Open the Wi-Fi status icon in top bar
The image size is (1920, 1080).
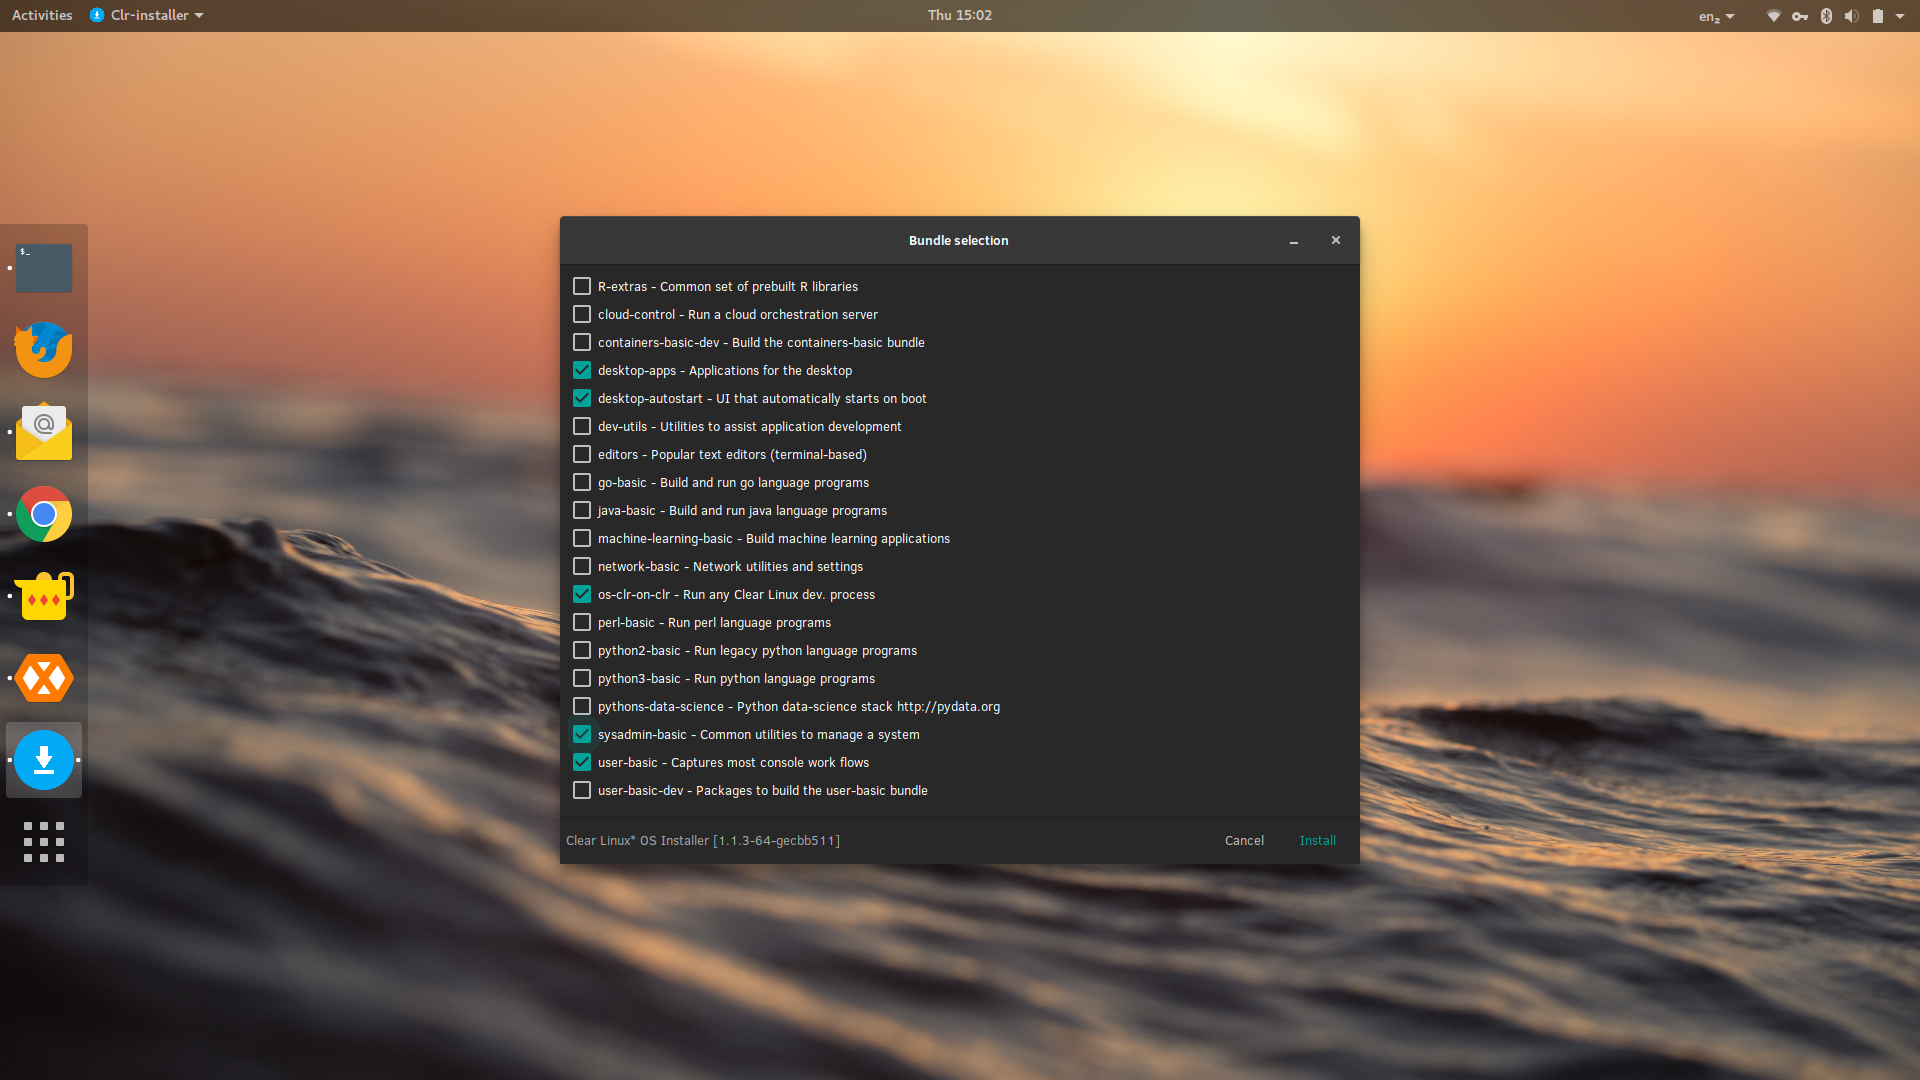click(1773, 16)
